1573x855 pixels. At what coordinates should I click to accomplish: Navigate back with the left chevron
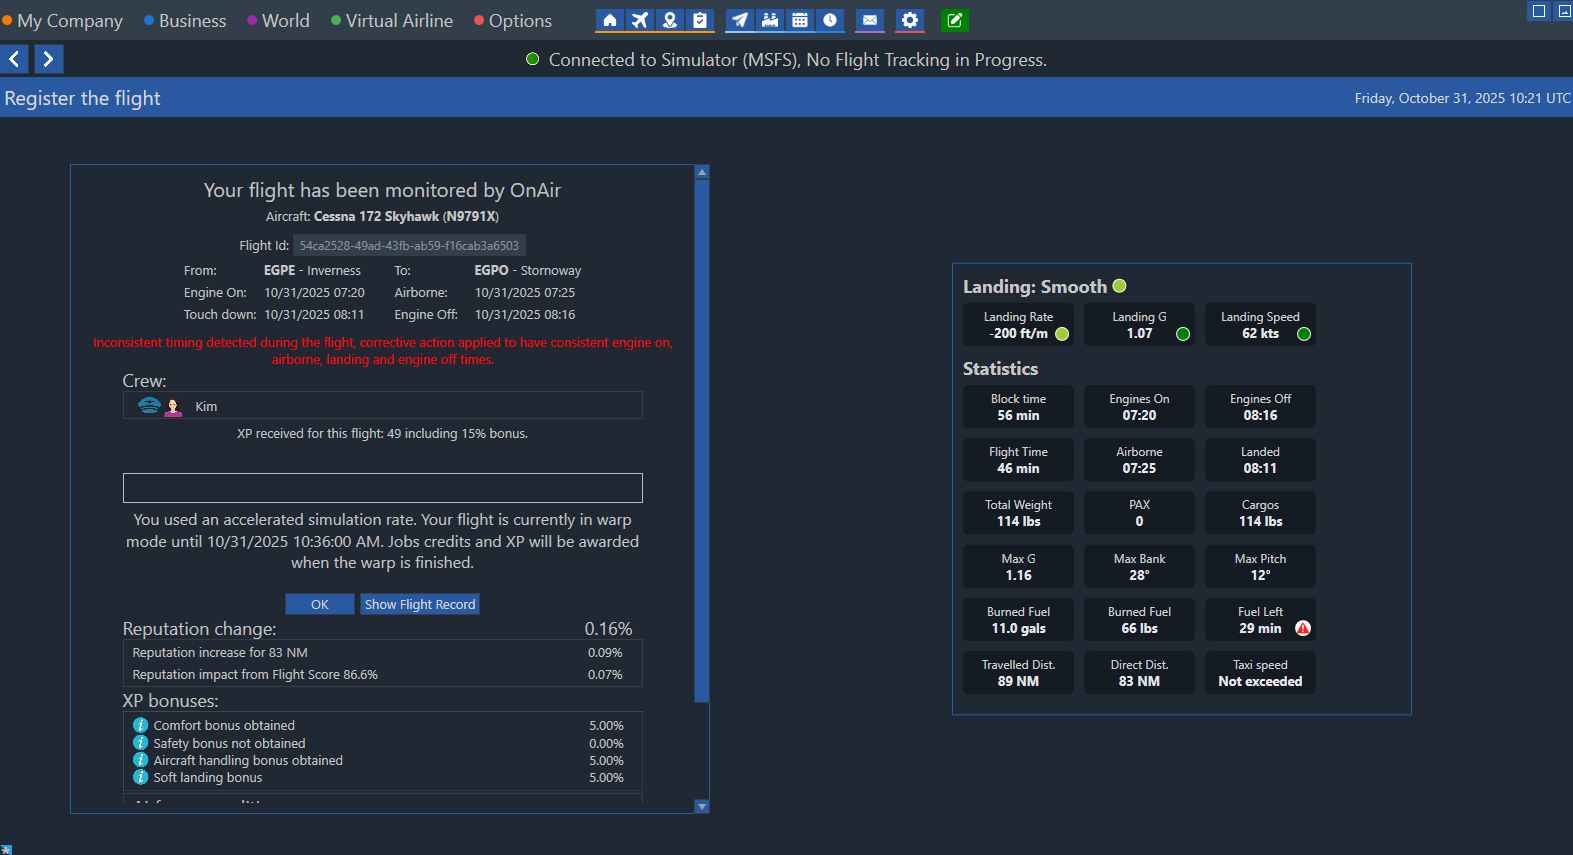(x=15, y=59)
